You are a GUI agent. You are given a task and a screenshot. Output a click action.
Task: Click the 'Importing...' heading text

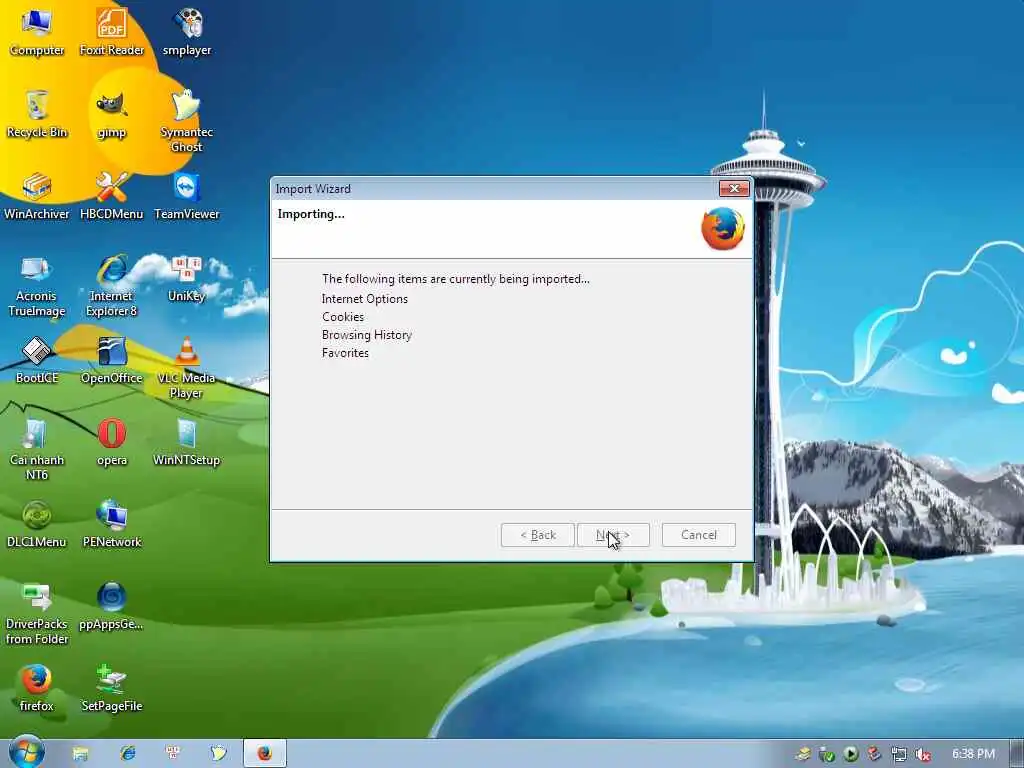click(x=311, y=214)
